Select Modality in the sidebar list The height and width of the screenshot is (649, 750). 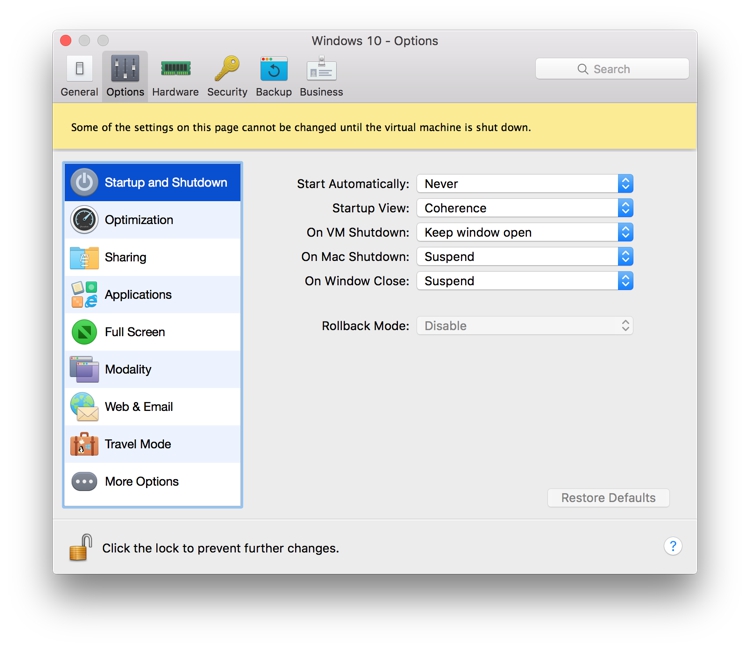tap(153, 369)
